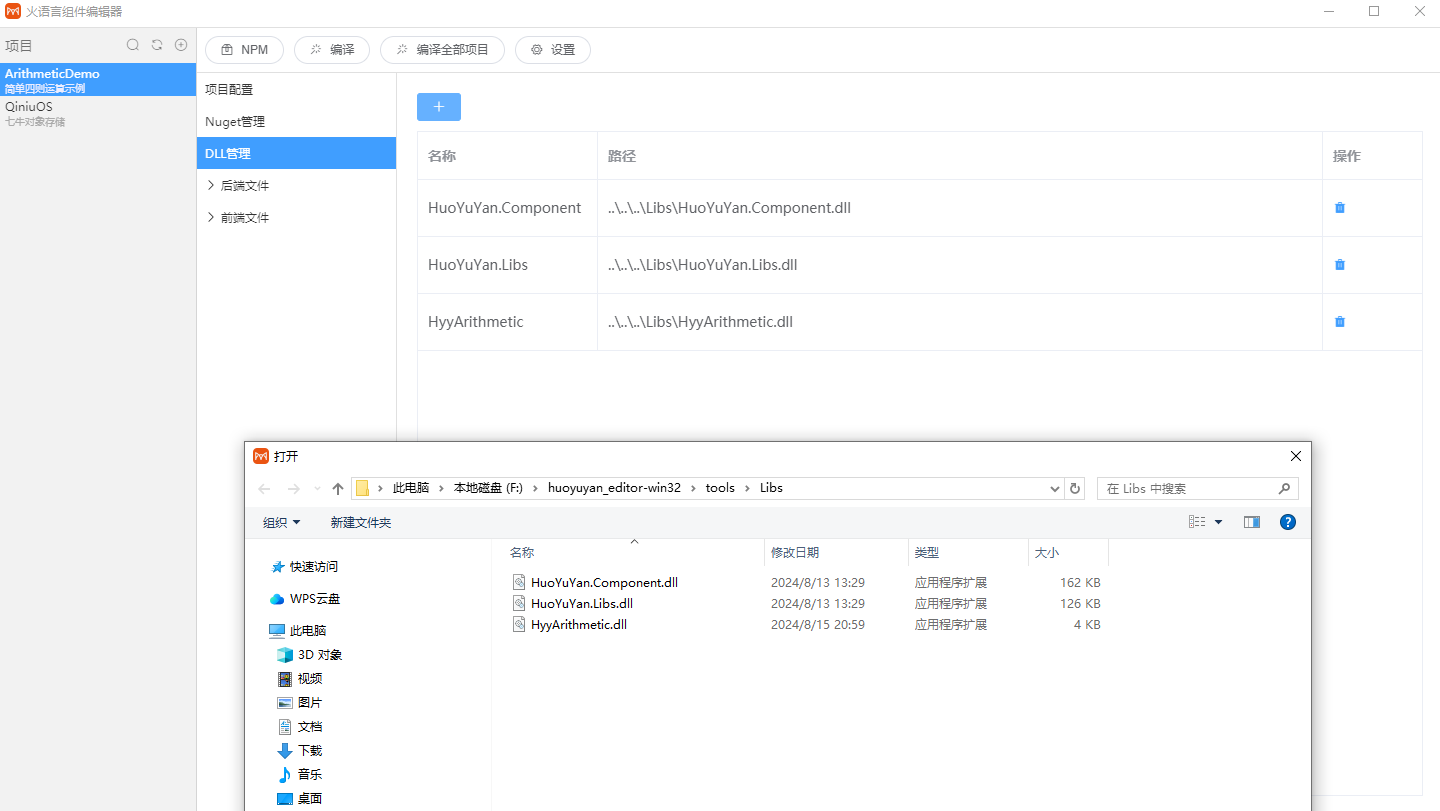
Task: Refresh the project list icon
Action: (x=157, y=45)
